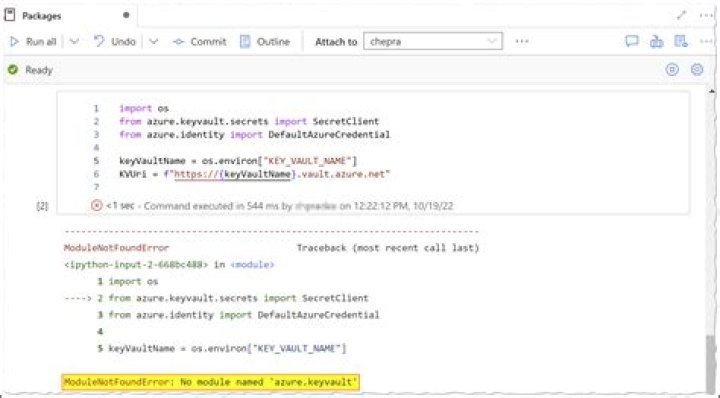This screenshot has width=720, height=398.
Task: Click the Ready status text
Action: pos(39,70)
